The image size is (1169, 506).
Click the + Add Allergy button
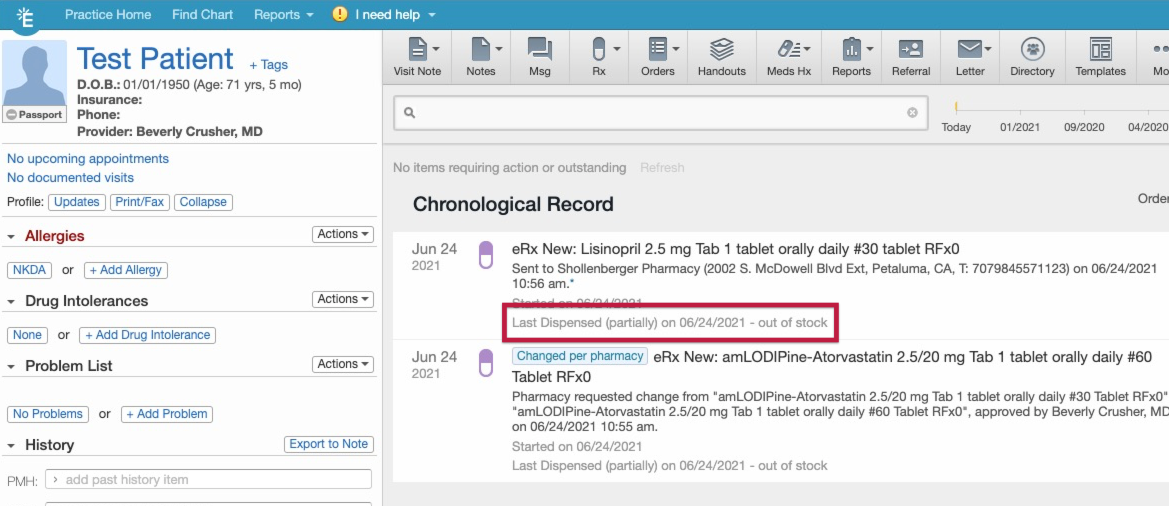coord(125,270)
